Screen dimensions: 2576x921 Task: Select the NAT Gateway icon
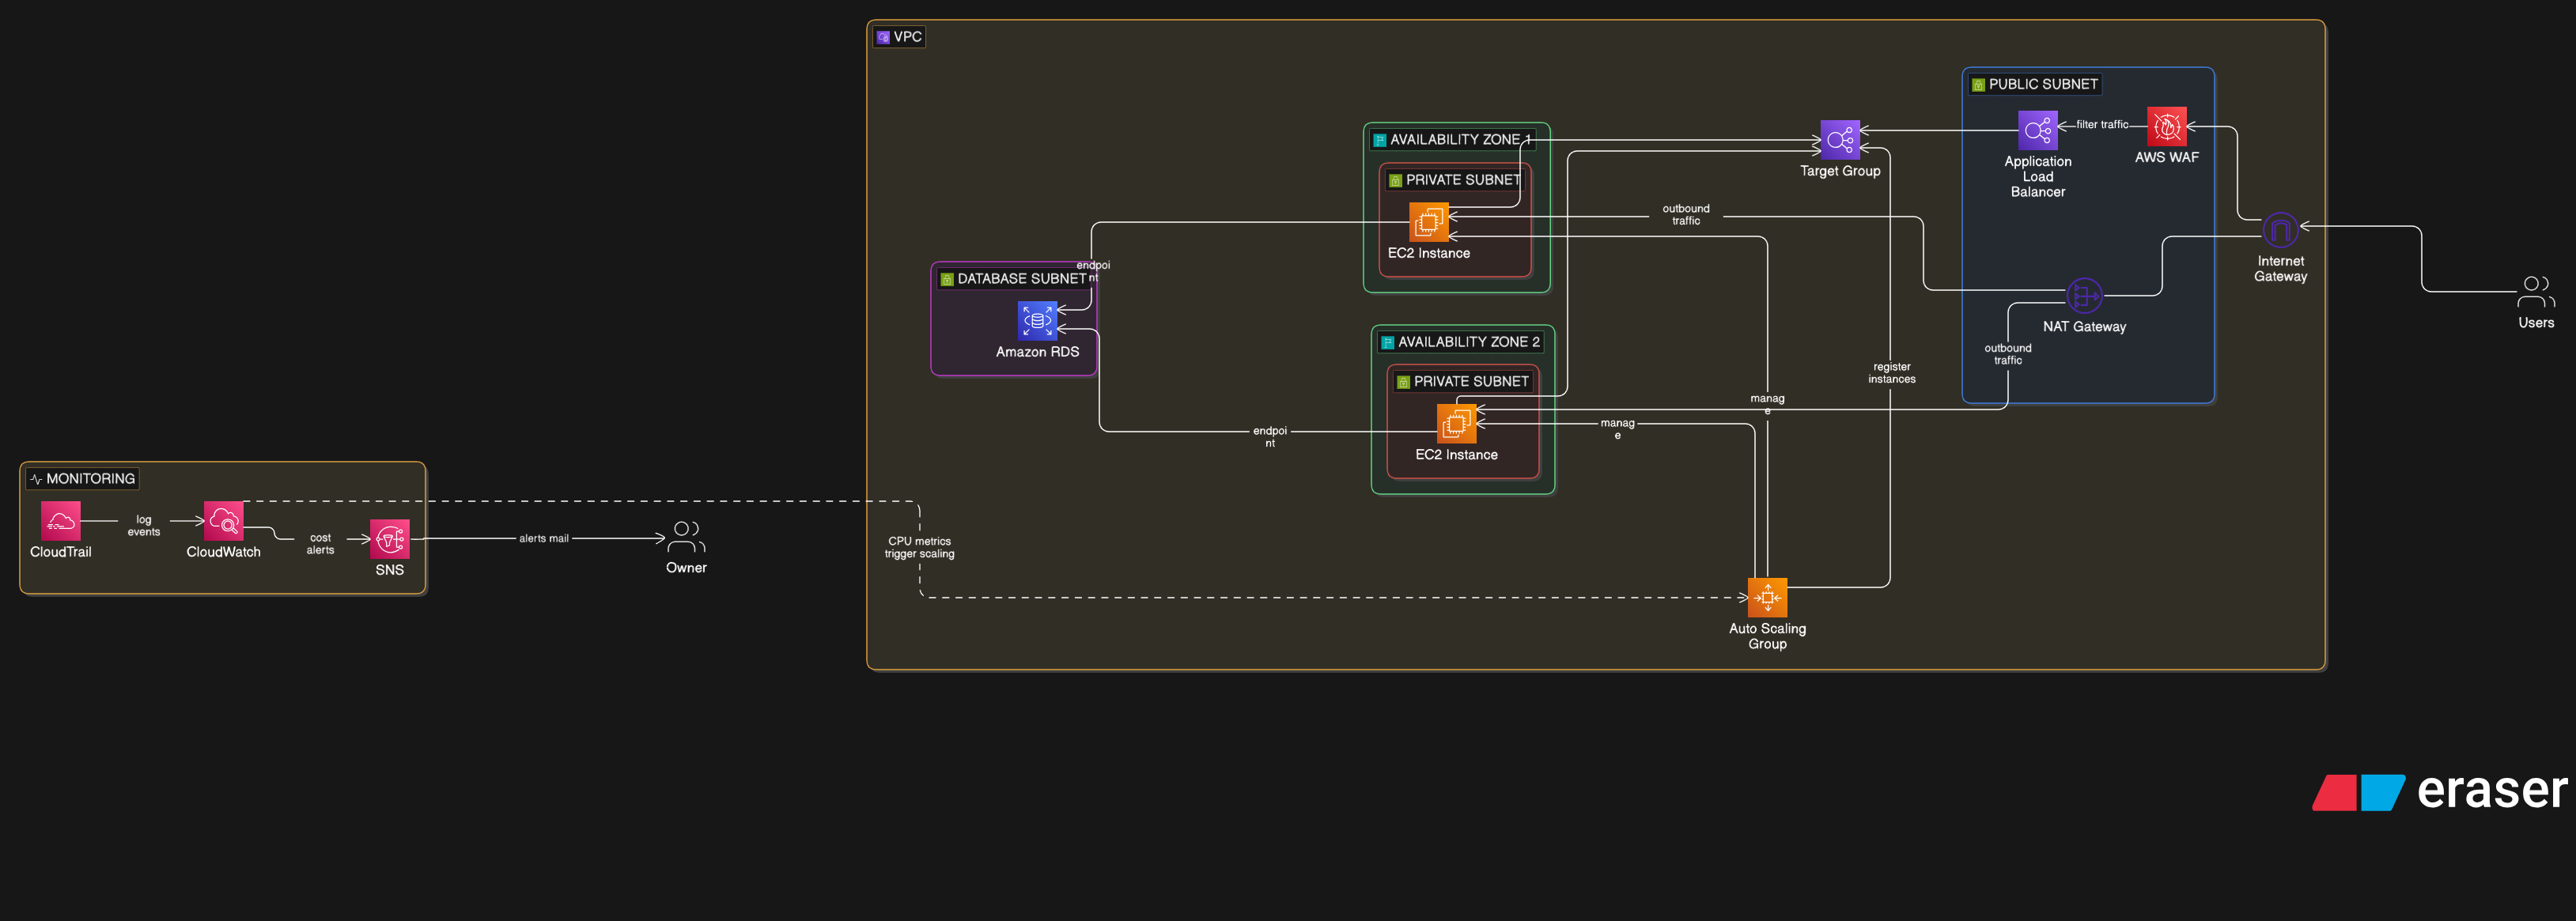tap(2083, 296)
